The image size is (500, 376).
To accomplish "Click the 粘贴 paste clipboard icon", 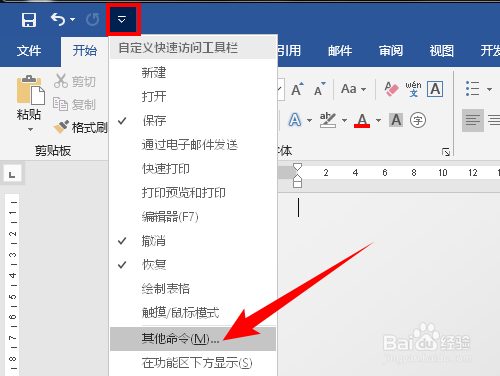I will tap(30, 89).
